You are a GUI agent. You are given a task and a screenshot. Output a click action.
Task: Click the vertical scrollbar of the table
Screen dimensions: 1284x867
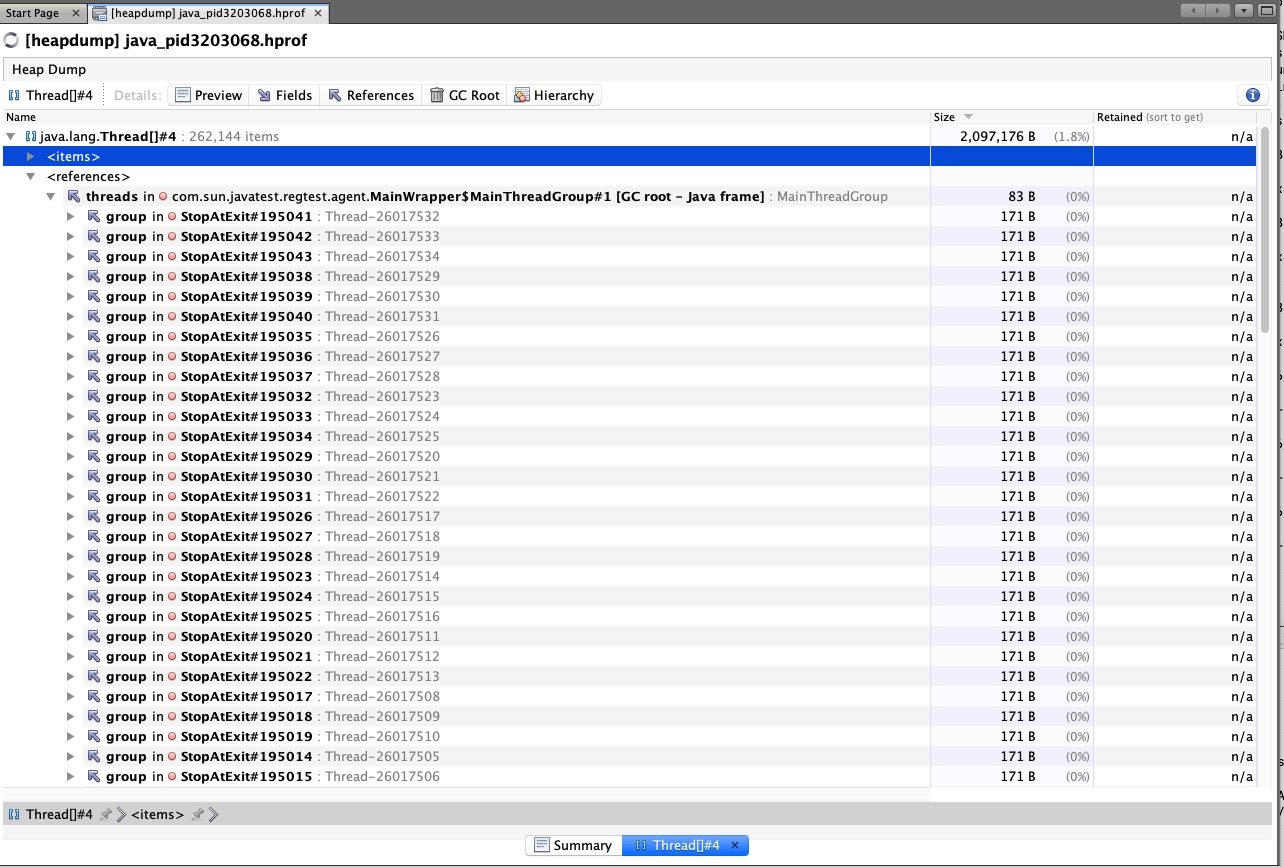(x=1264, y=230)
